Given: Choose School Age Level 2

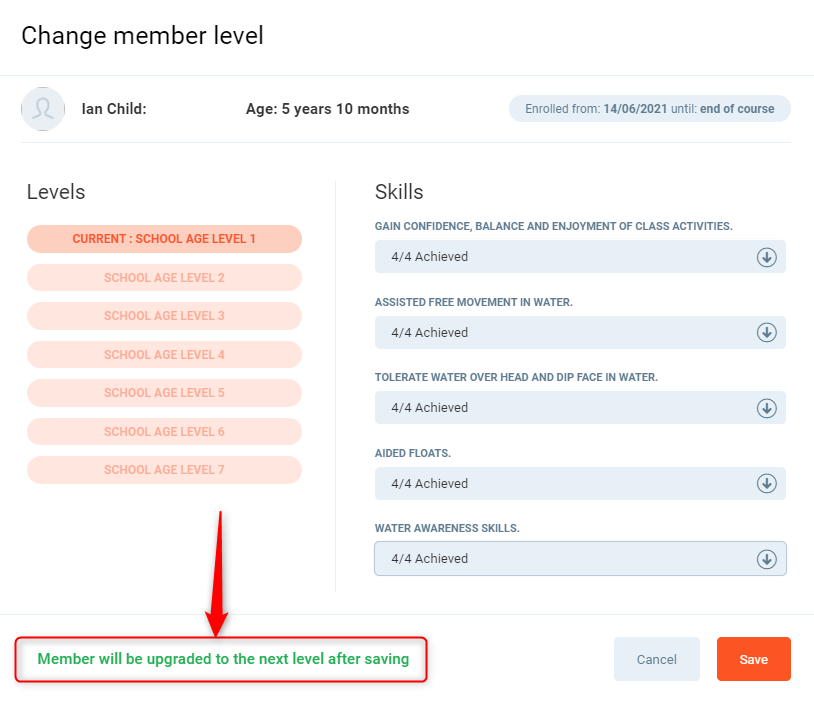Looking at the screenshot, I should pos(164,278).
